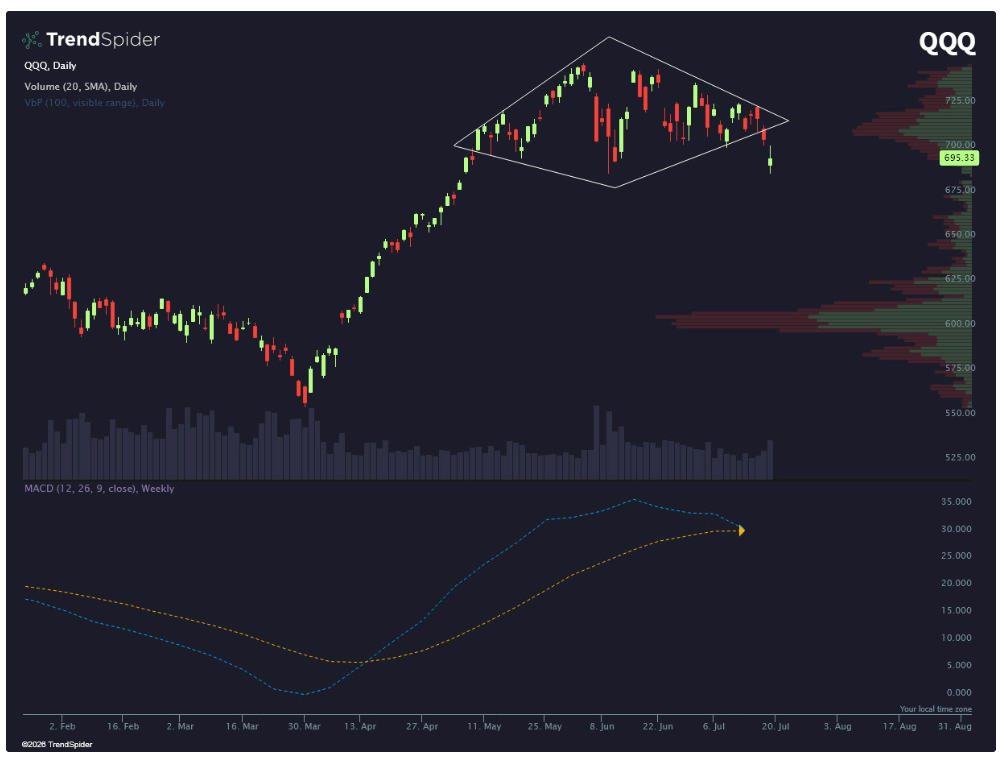
Task: Click the "22. Jun" date axis label
Action: click(x=658, y=727)
